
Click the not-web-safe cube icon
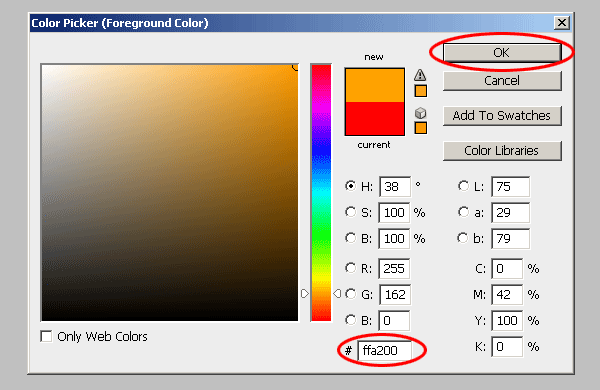[420, 113]
